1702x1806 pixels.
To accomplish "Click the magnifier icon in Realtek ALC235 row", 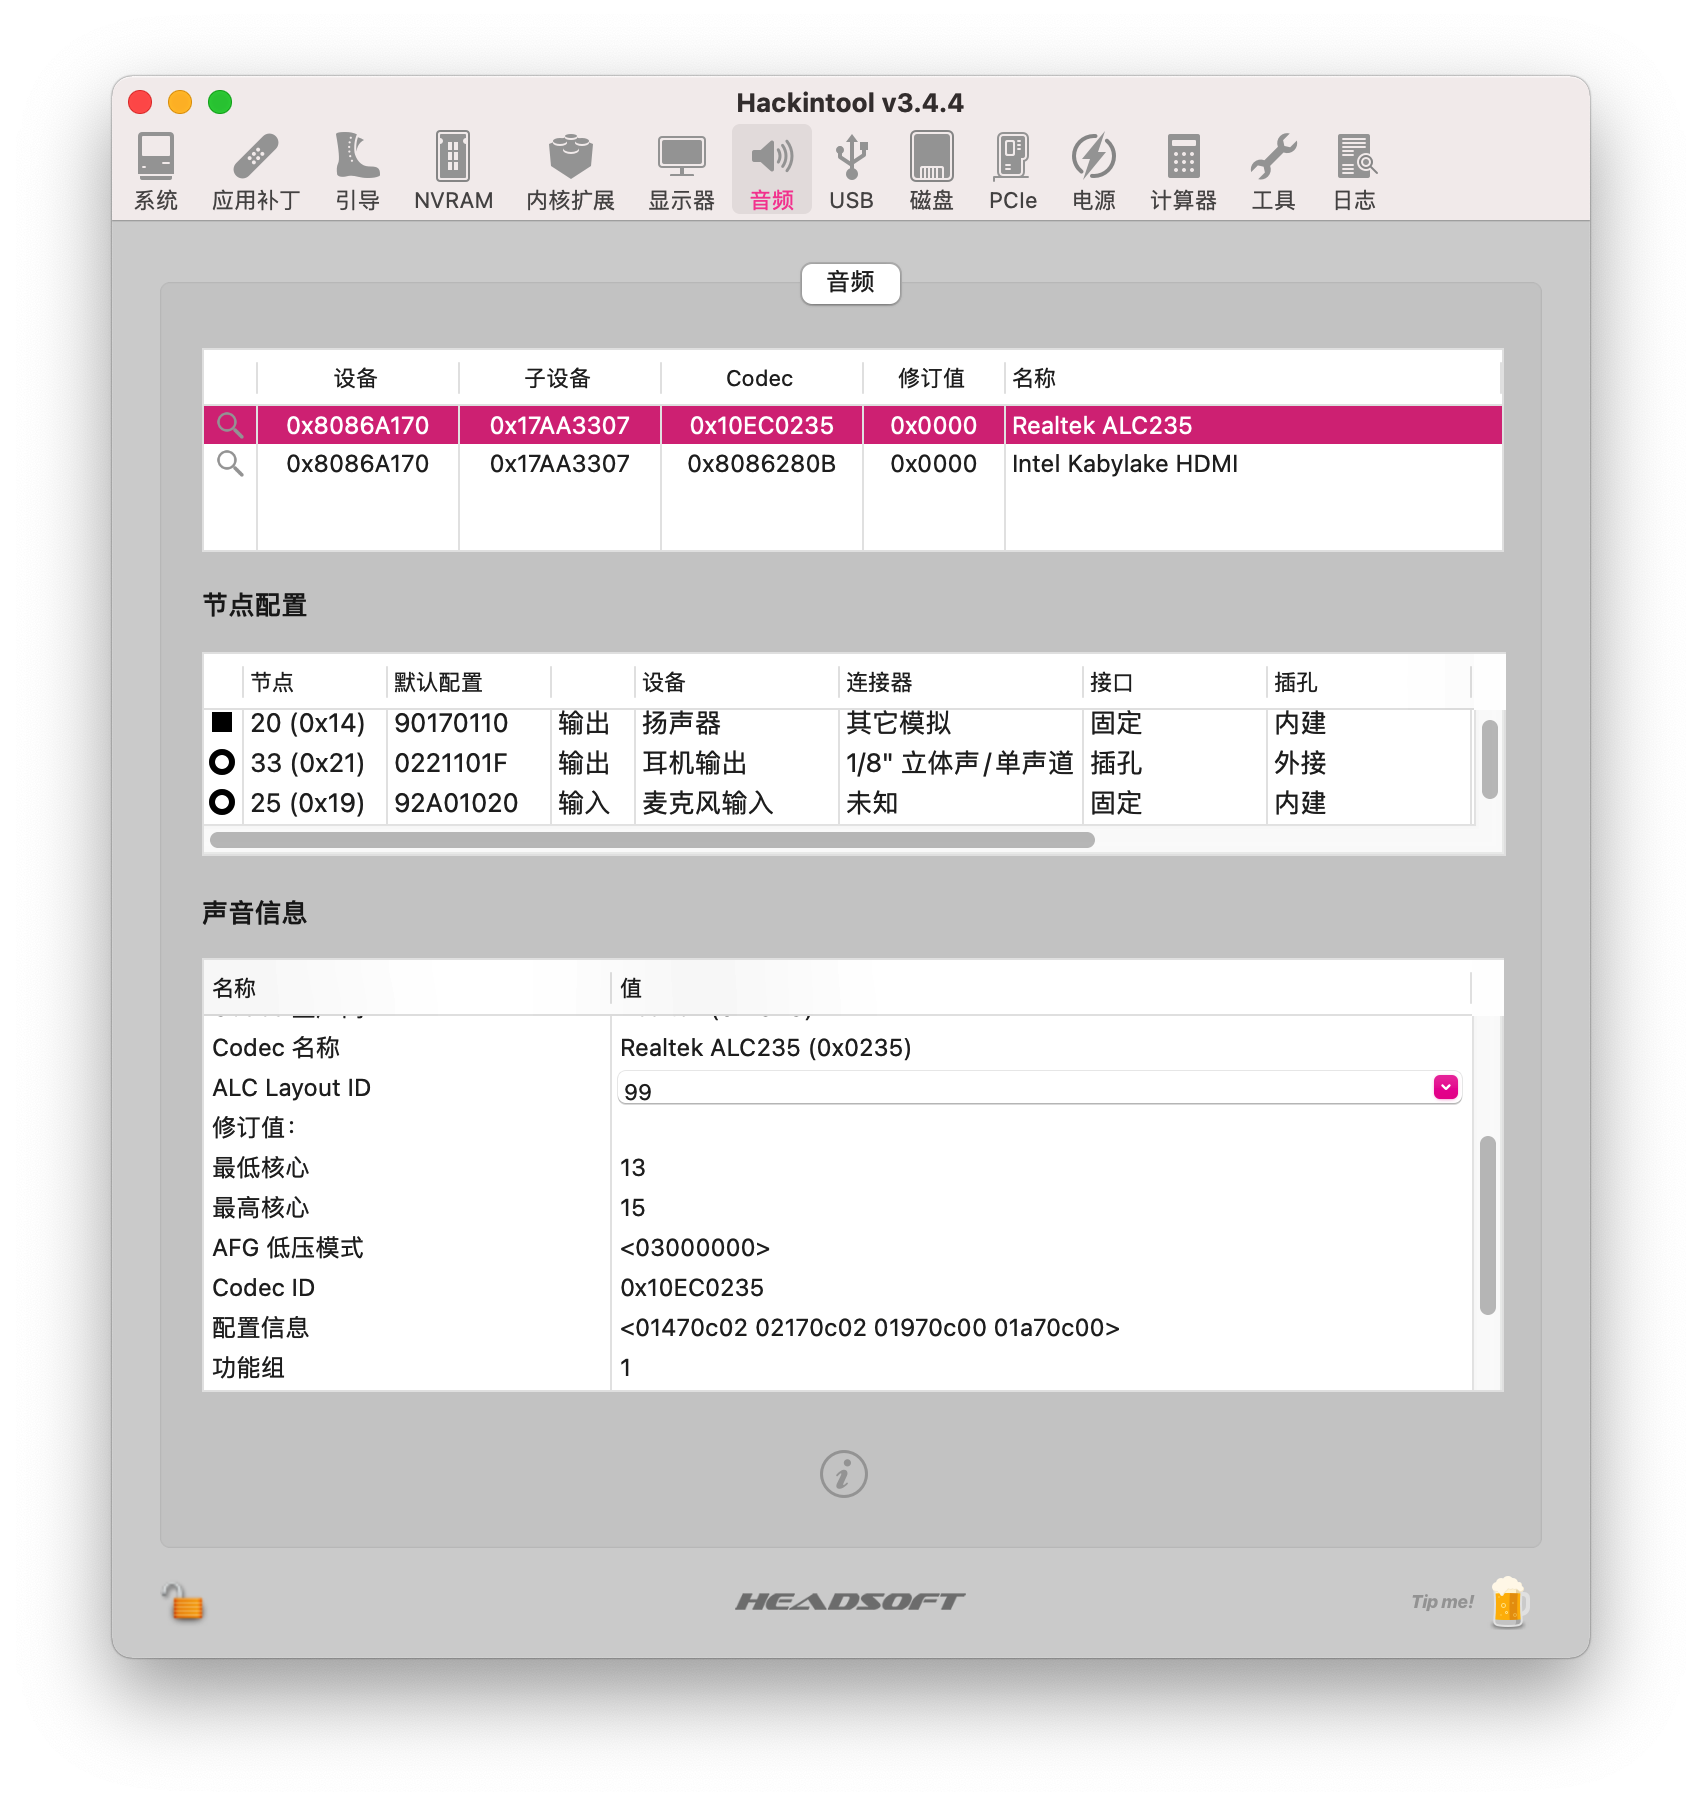I will point(230,425).
